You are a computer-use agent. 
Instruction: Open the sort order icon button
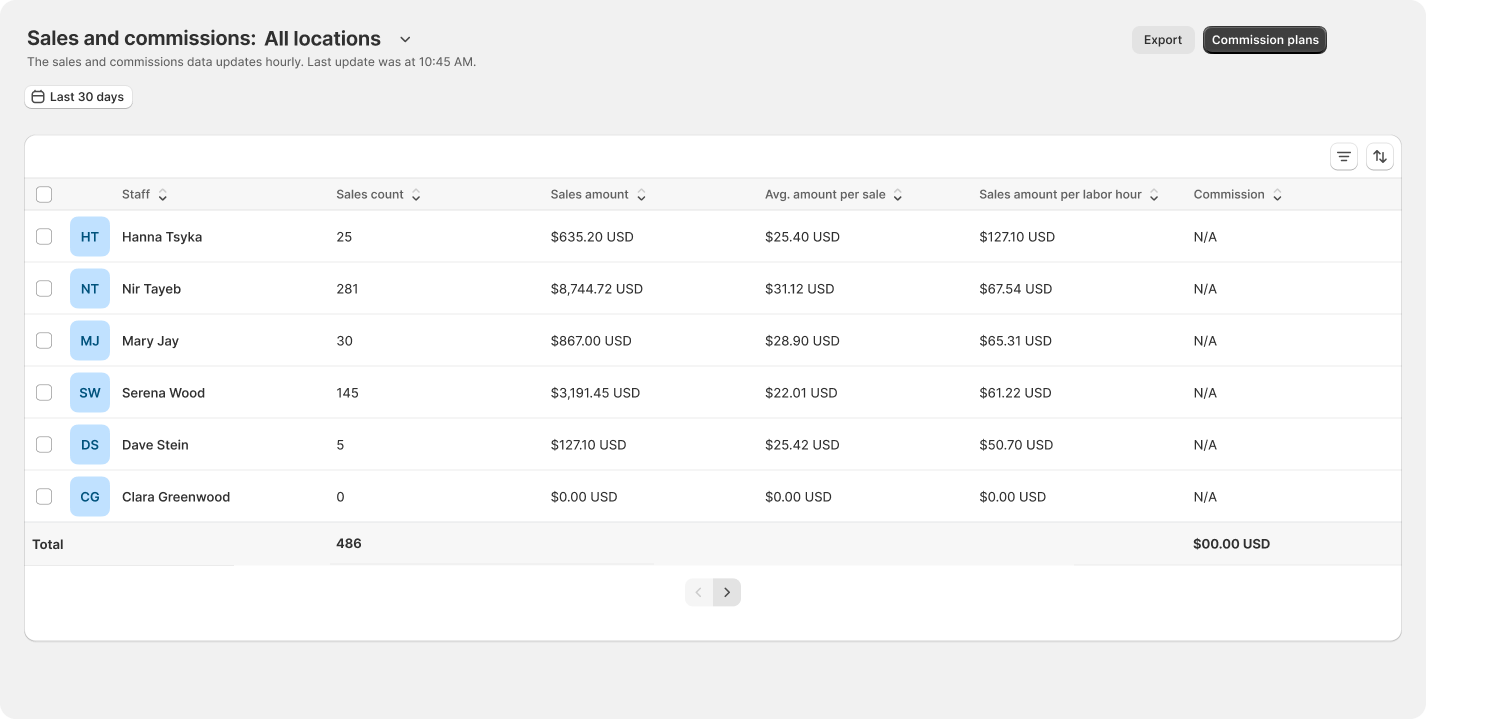click(1380, 157)
